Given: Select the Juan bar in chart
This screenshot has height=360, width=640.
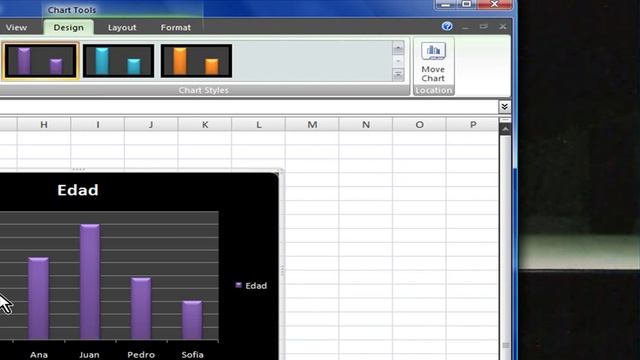Looking at the screenshot, I should pos(90,282).
